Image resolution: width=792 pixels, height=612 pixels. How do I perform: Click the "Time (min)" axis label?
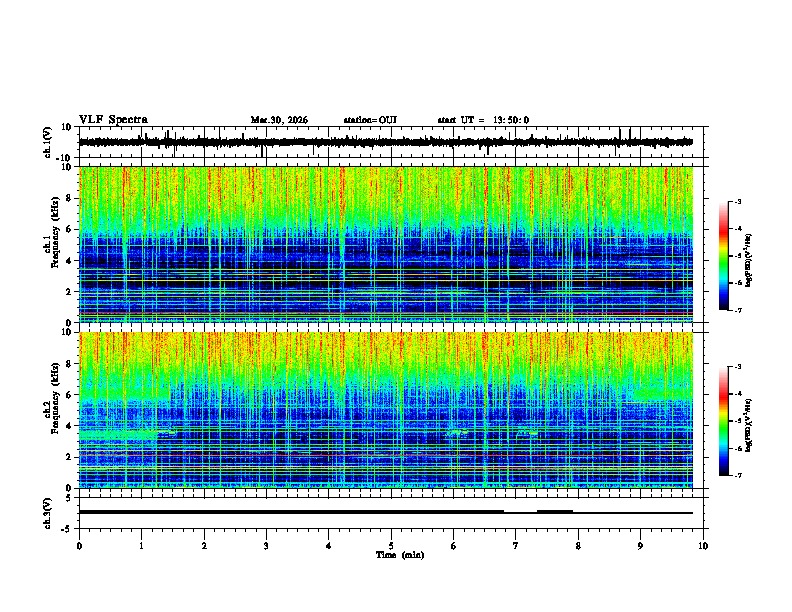click(400, 555)
